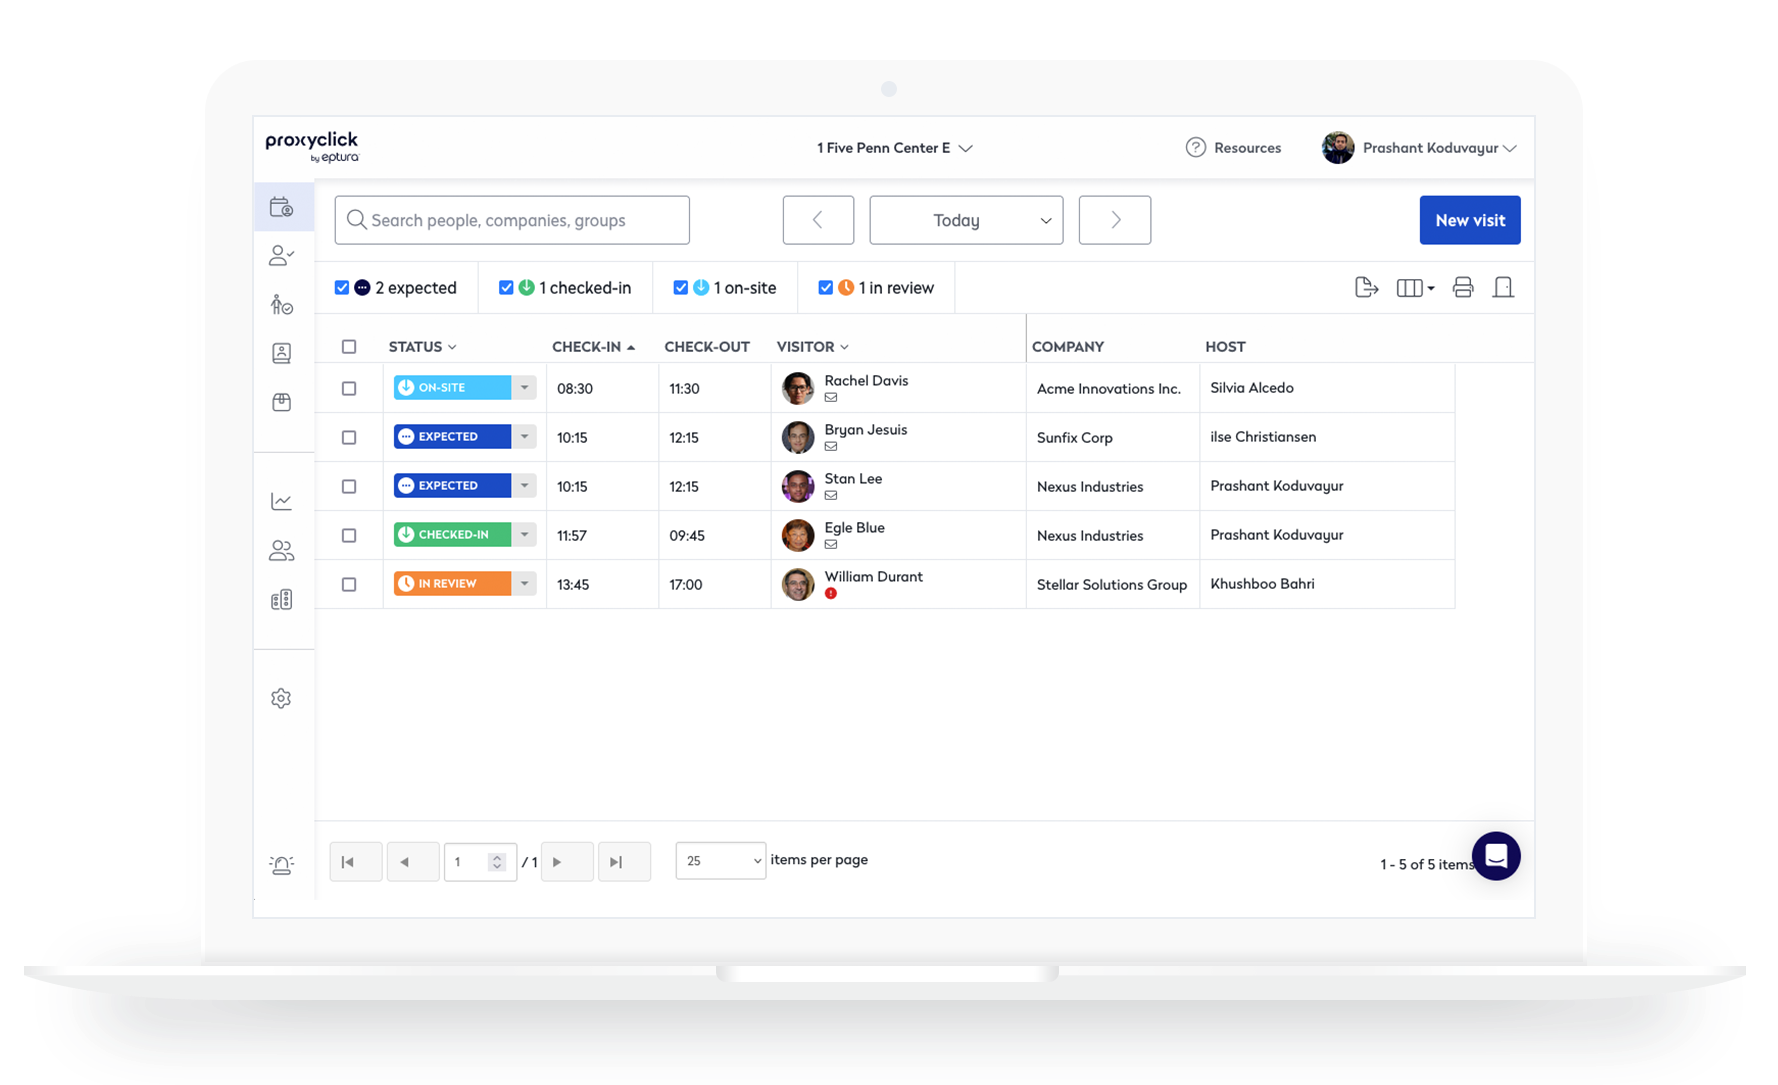
Task: Open the items per page selector
Action: pyautogui.click(x=720, y=860)
